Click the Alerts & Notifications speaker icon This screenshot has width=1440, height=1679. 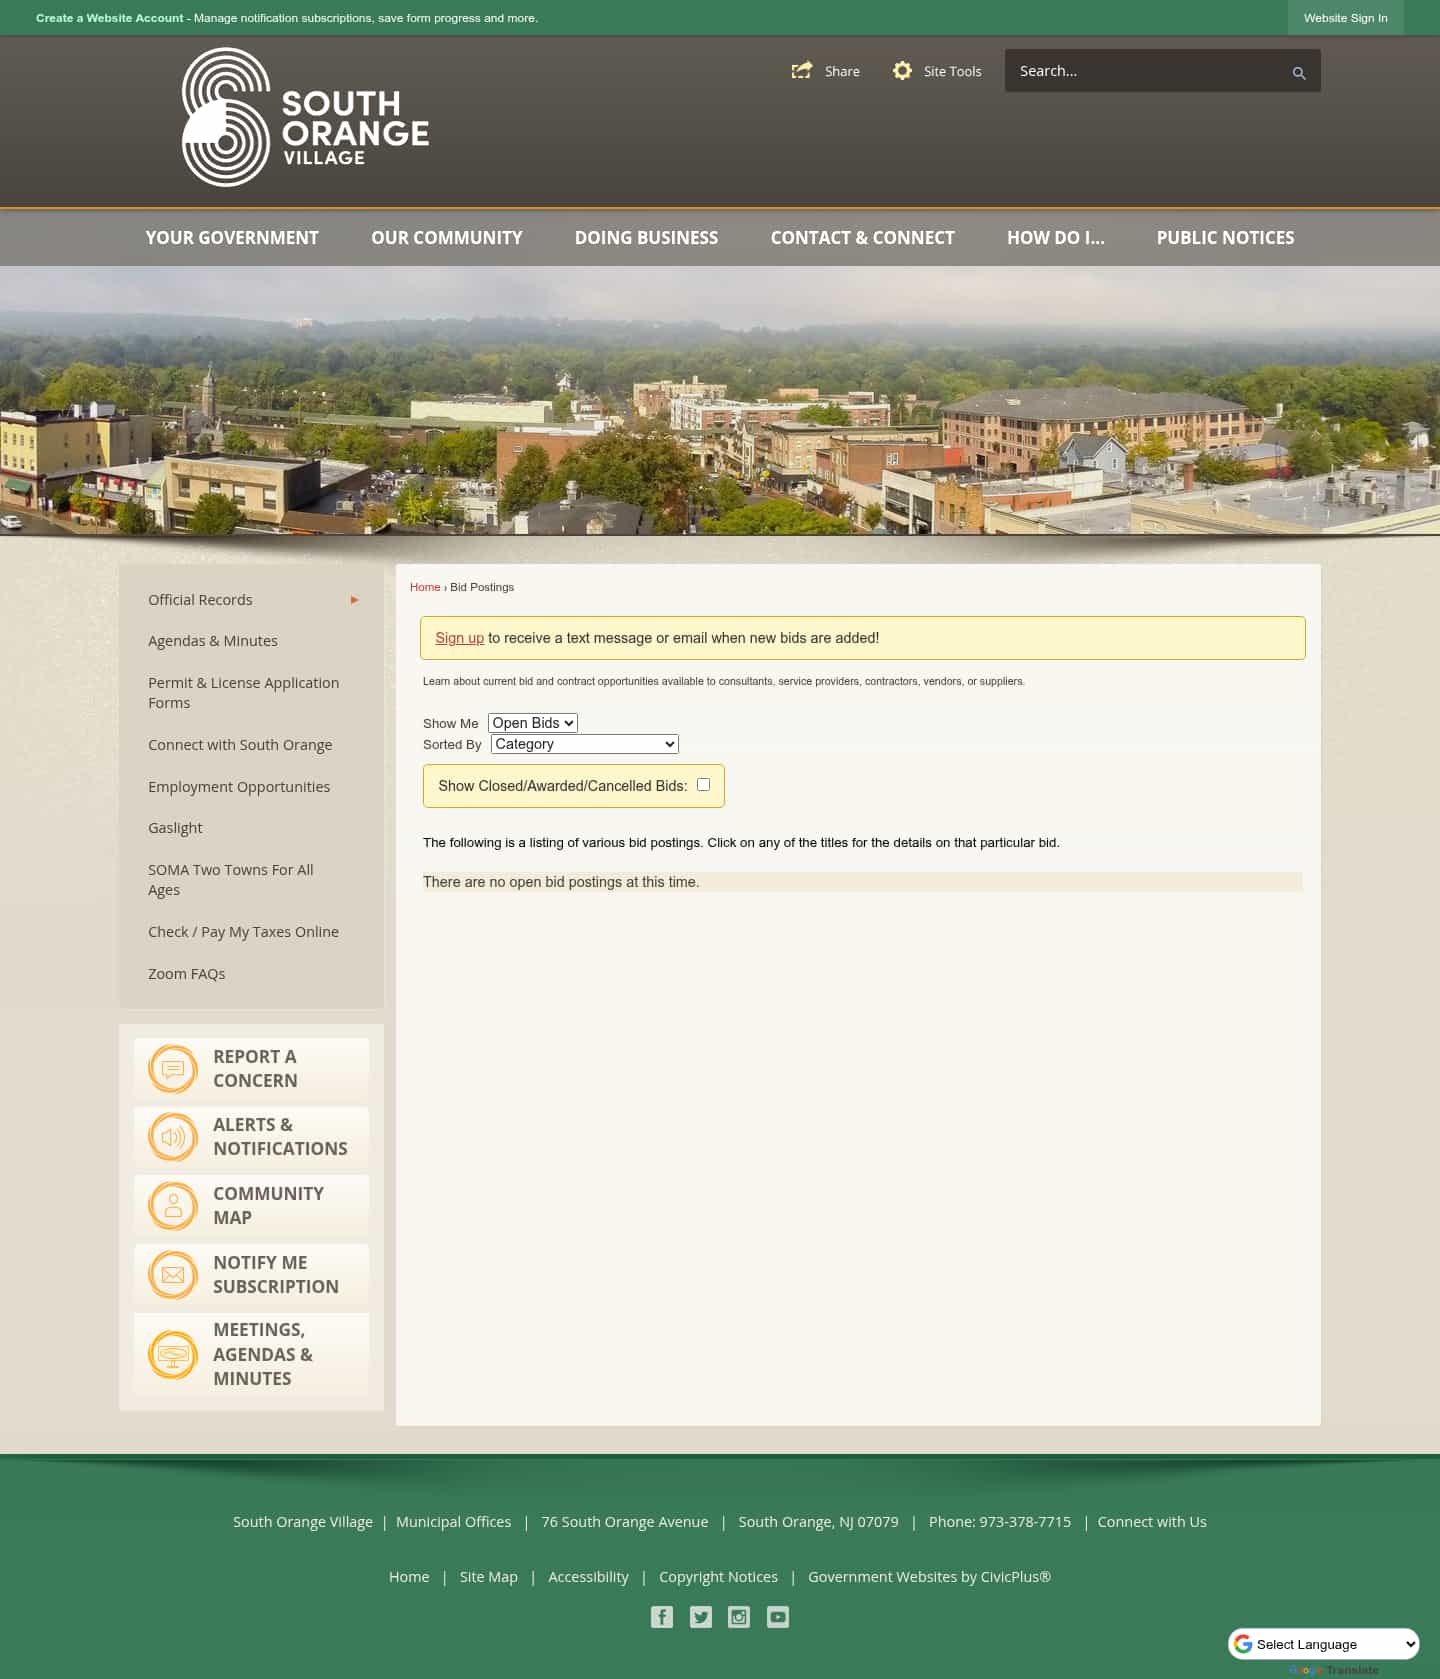[x=173, y=1137]
